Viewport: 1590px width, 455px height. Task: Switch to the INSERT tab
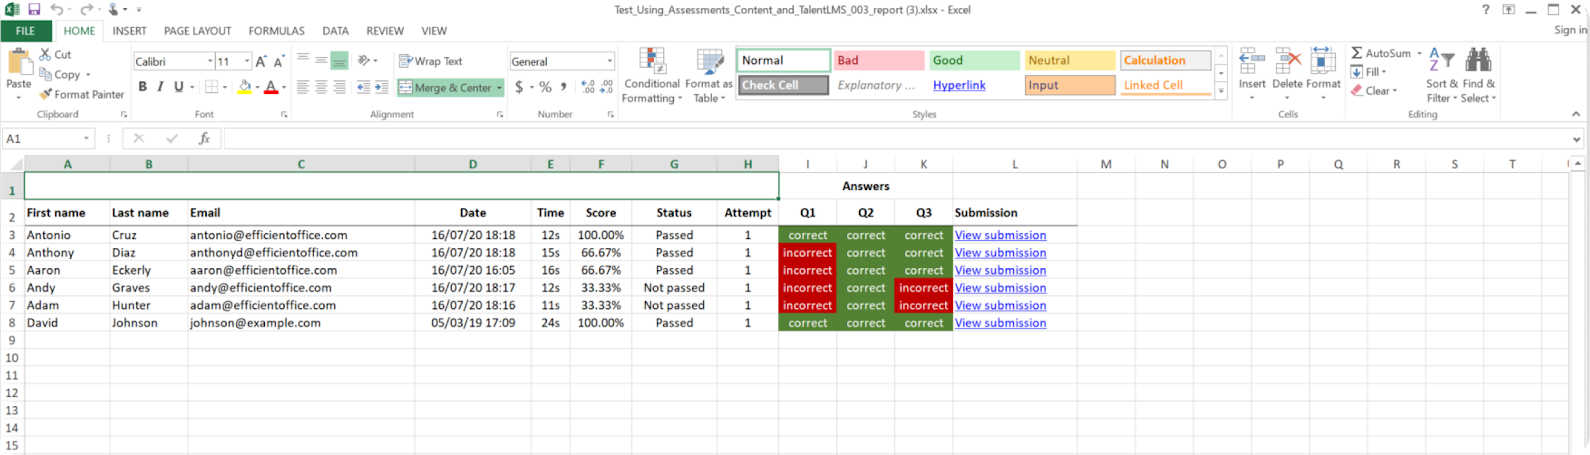click(x=129, y=31)
